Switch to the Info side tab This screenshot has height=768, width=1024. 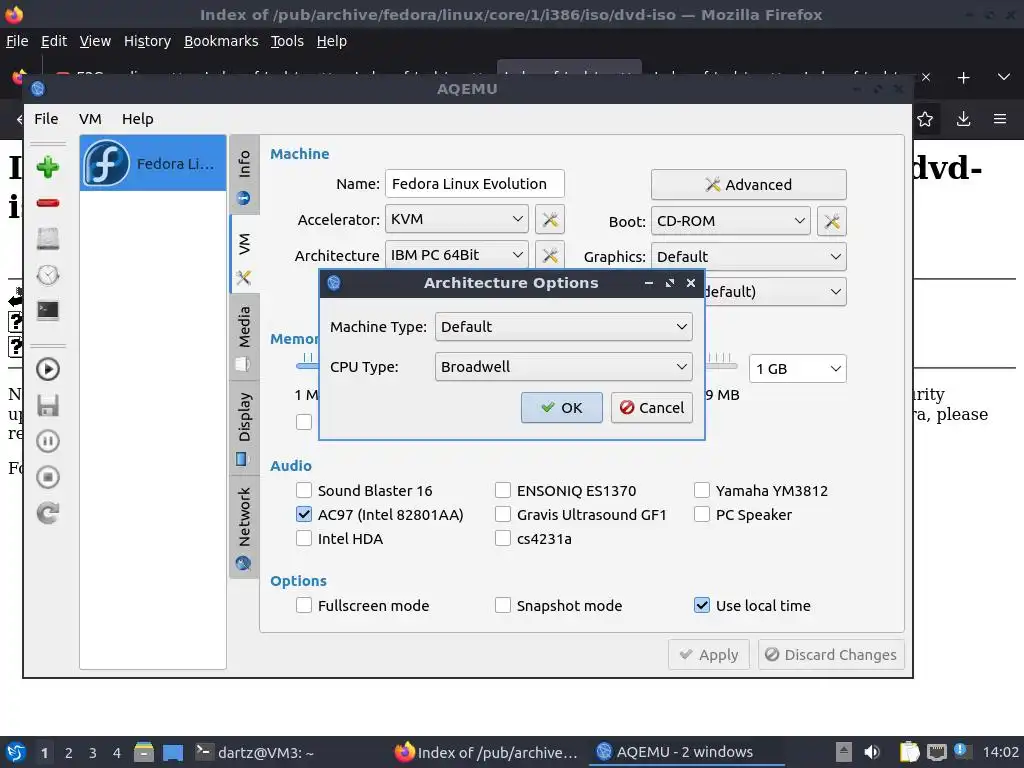[244, 176]
